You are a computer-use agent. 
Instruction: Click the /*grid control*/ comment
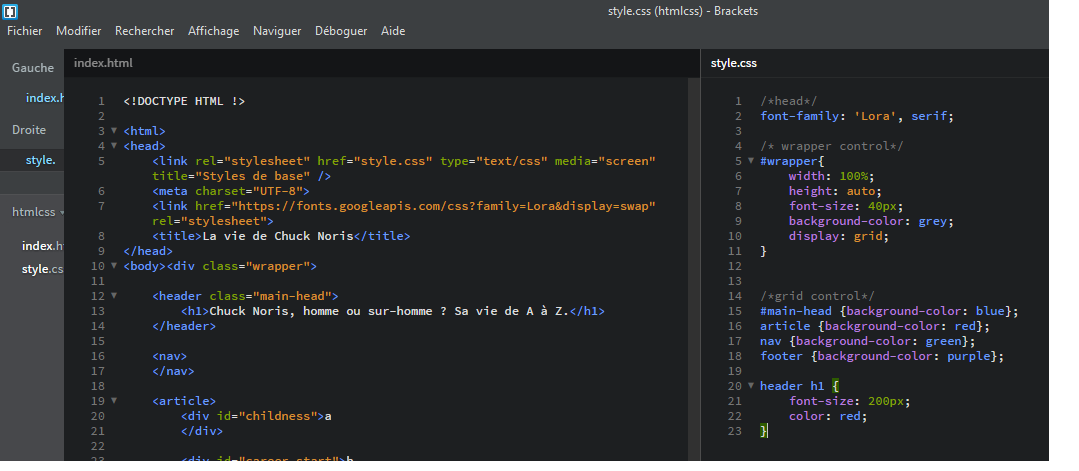[818, 296]
